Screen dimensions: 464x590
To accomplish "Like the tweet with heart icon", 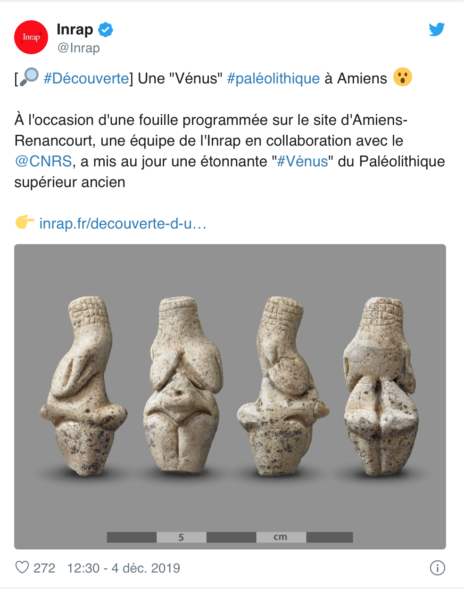I will (x=22, y=567).
